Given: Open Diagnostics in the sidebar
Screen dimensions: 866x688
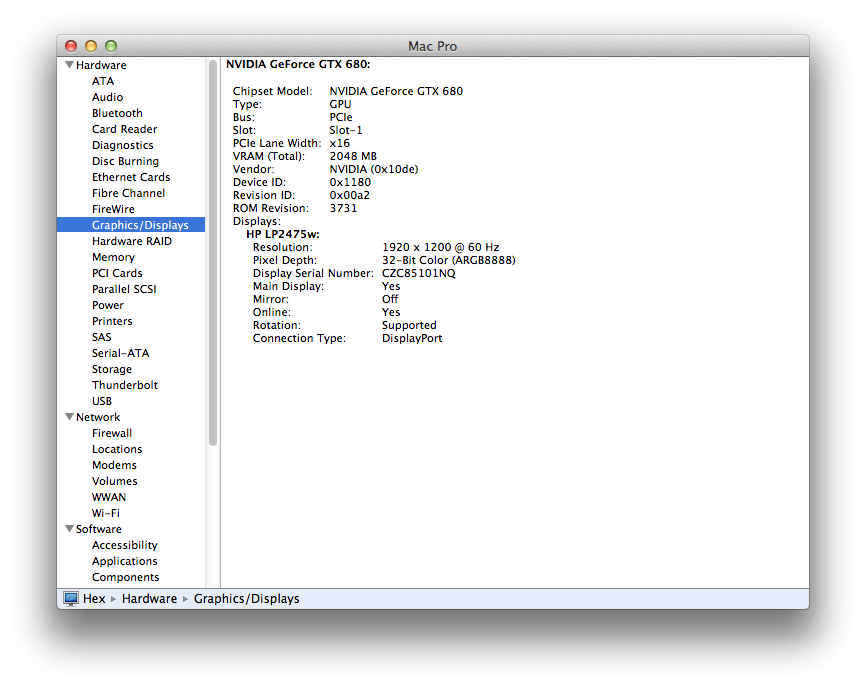Looking at the screenshot, I should [123, 145].
